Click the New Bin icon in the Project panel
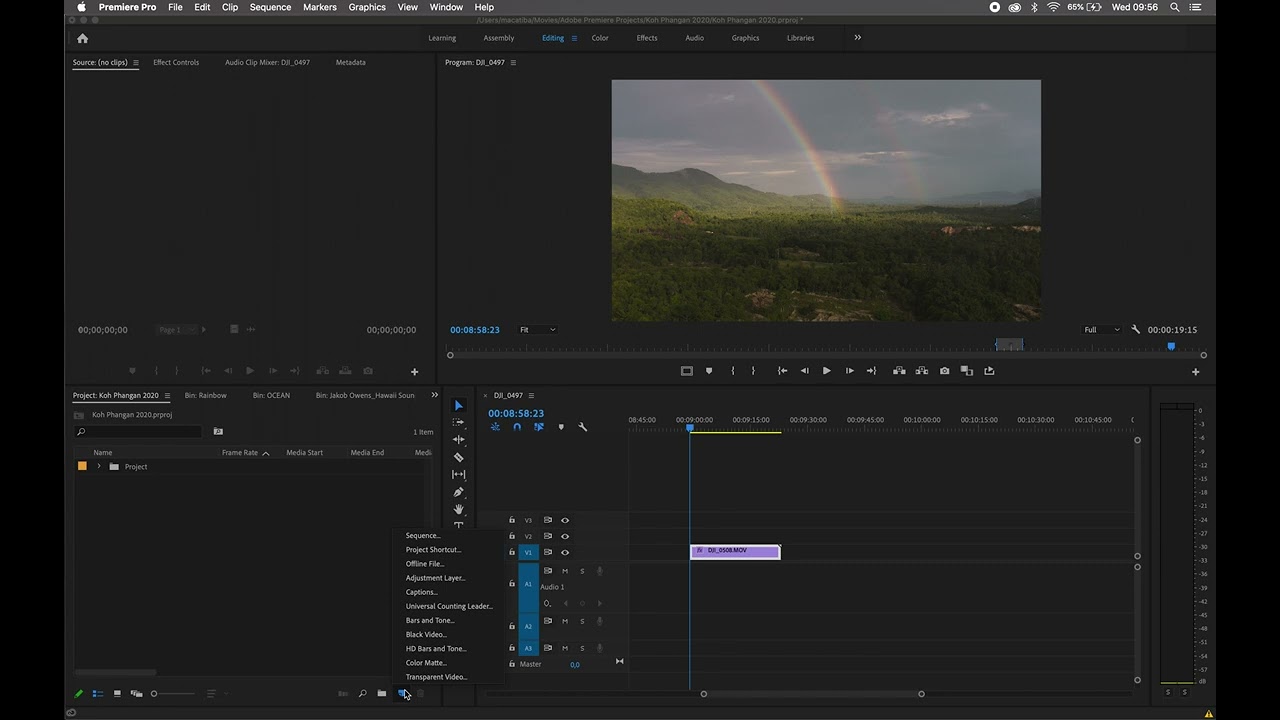1280x720 pixels. pyautogui.click(x=381, y=693)
